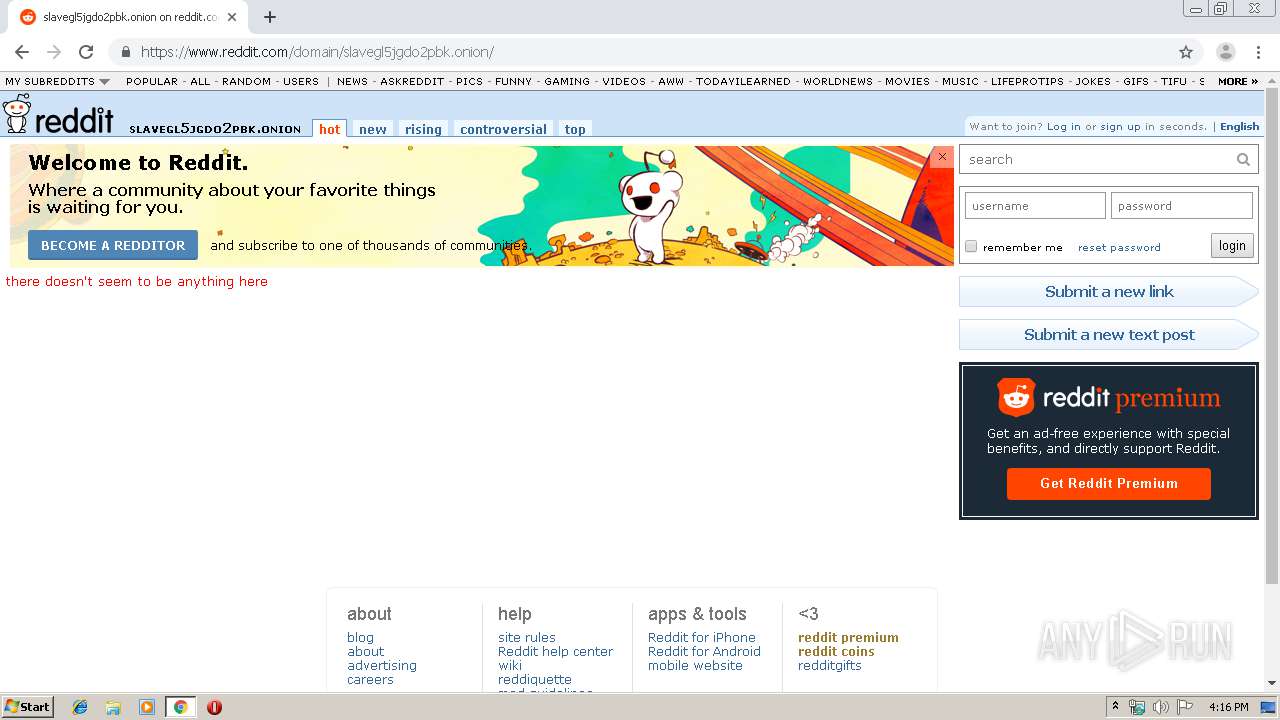The width and height of the screenshot is (1280, 720).
Task: Change language via English link
Action: [x=1239, y=126]
